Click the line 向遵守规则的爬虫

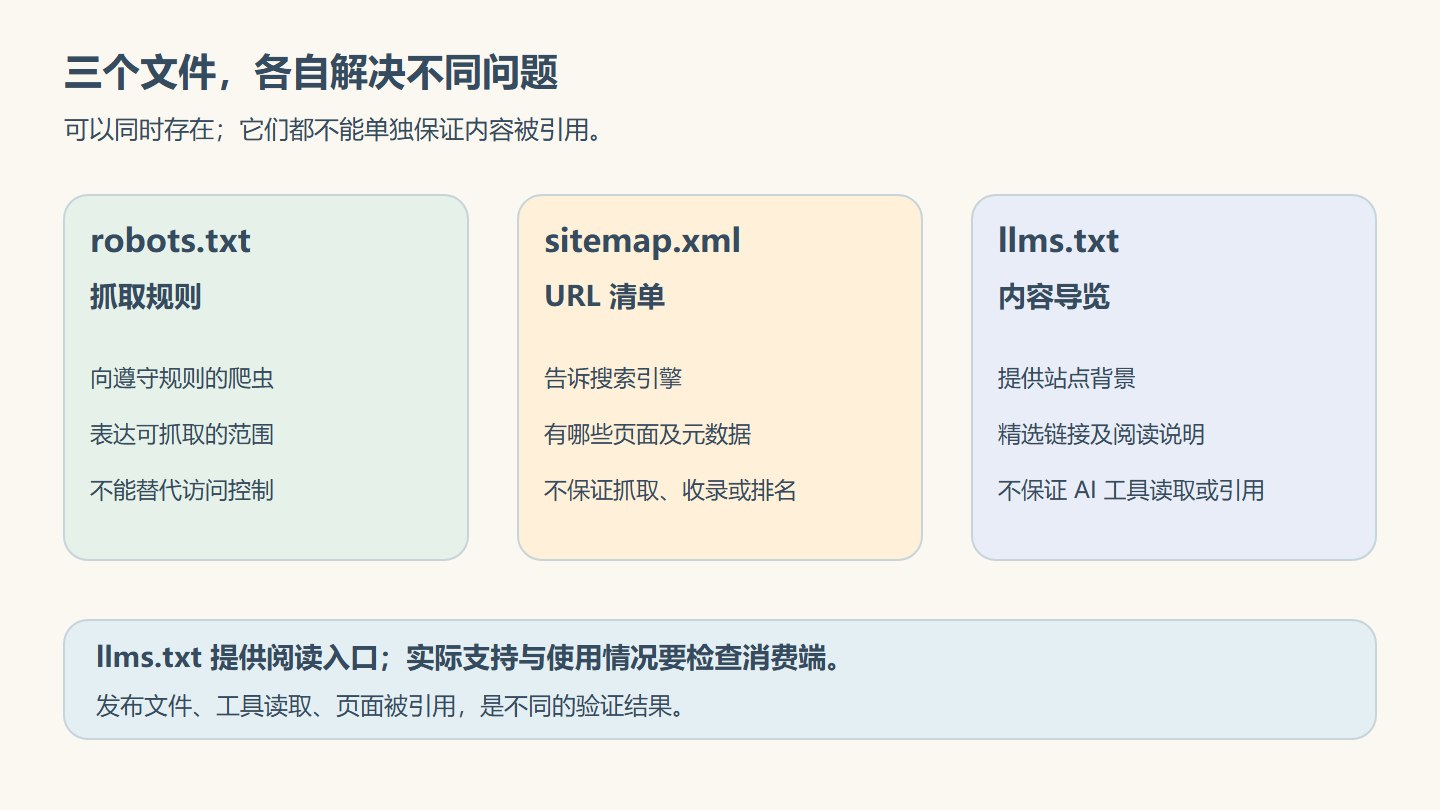click(182, 379)
